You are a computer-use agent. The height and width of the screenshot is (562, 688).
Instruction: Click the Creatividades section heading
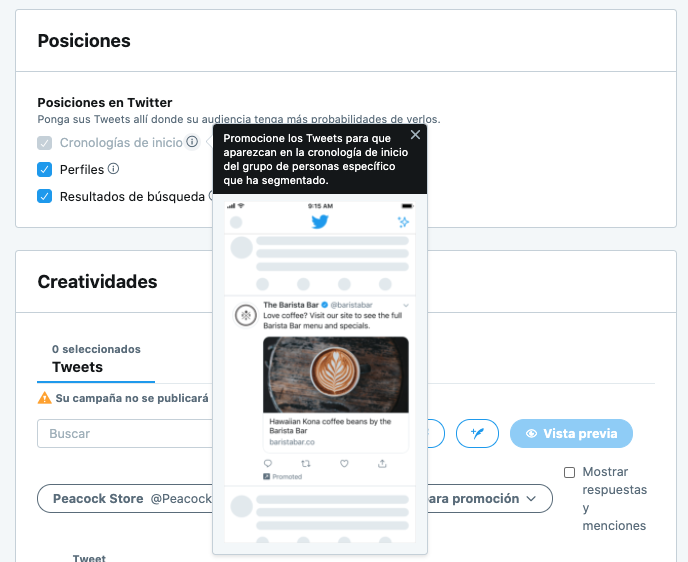tap(97, 281)
